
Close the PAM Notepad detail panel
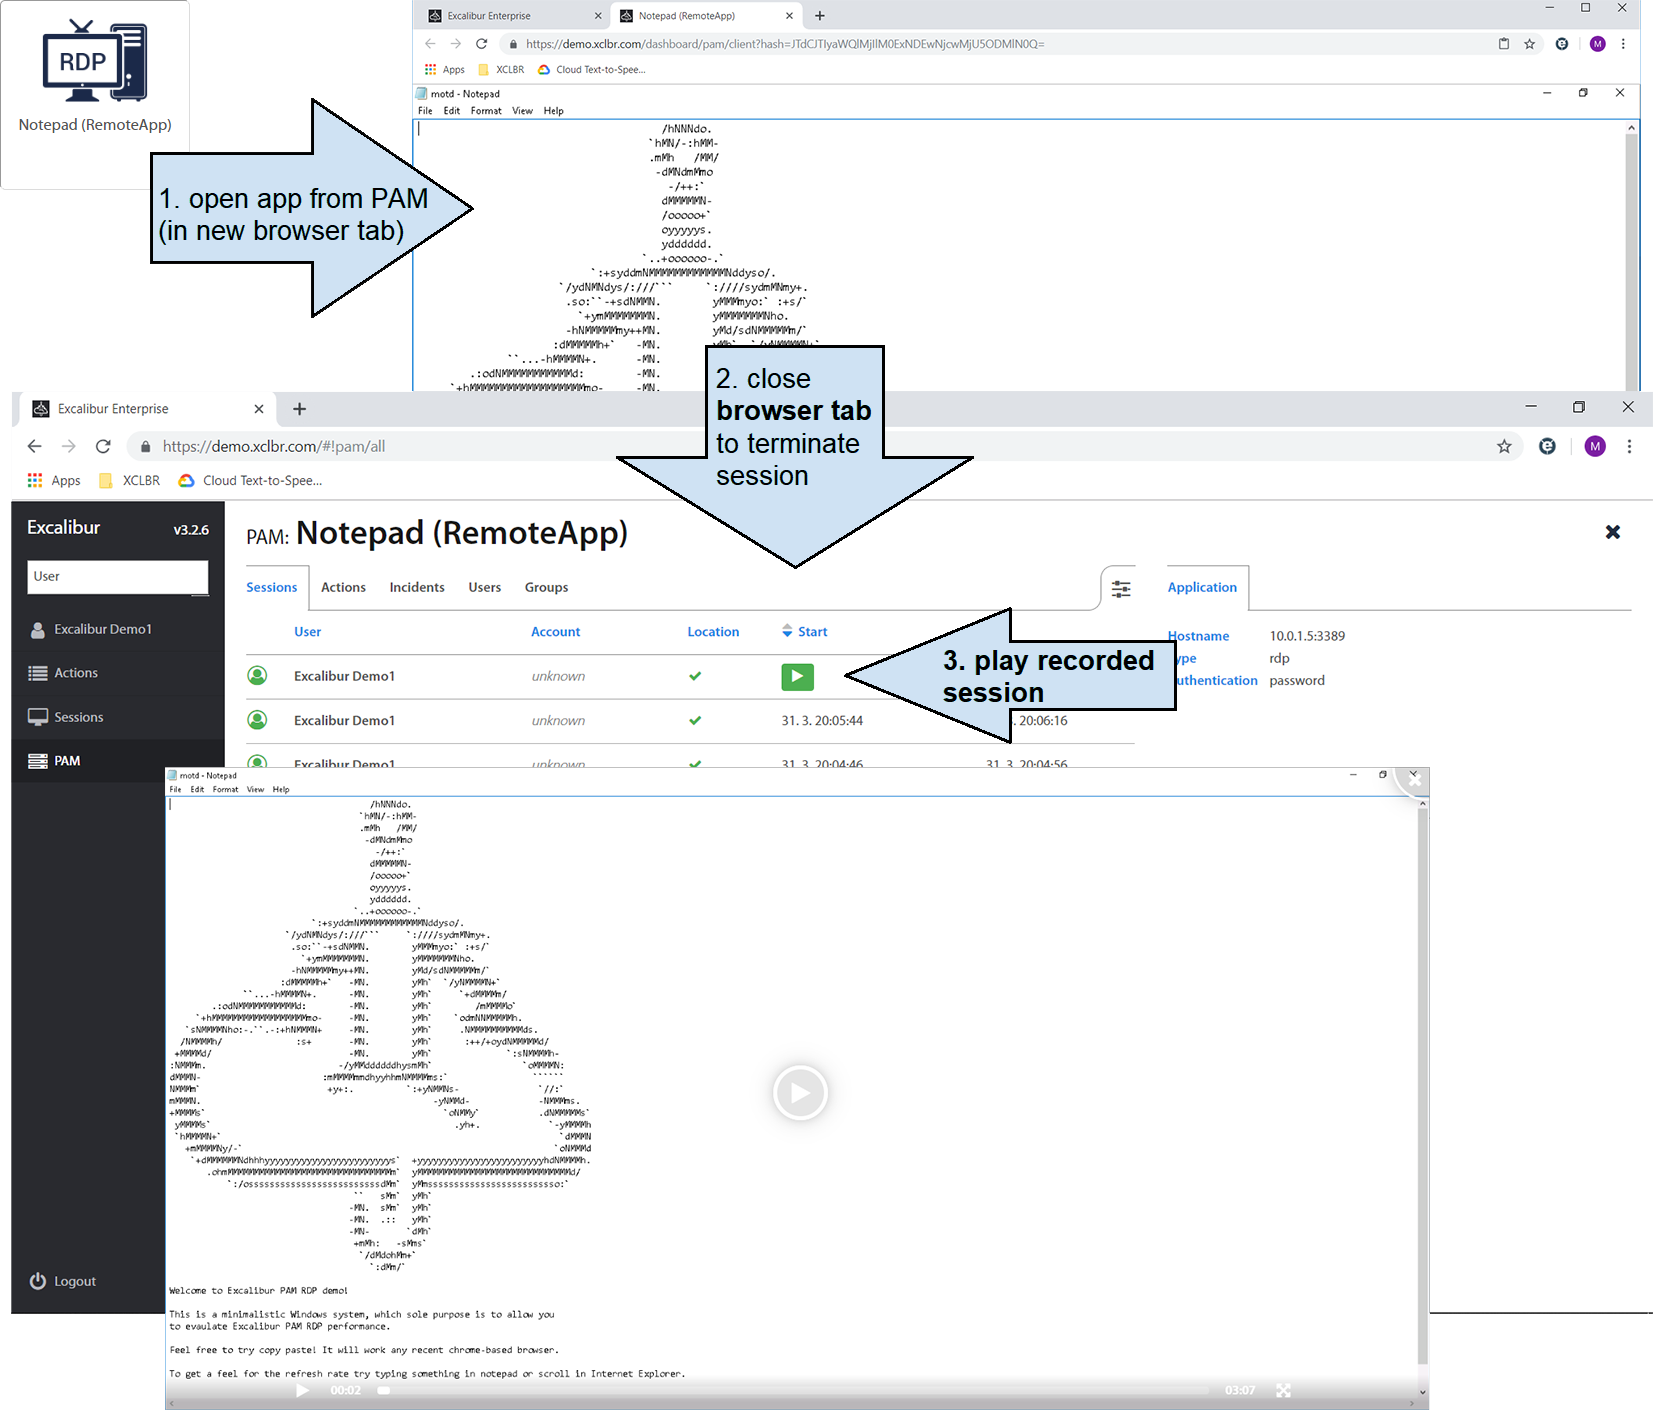click(x=1612, y=532)
